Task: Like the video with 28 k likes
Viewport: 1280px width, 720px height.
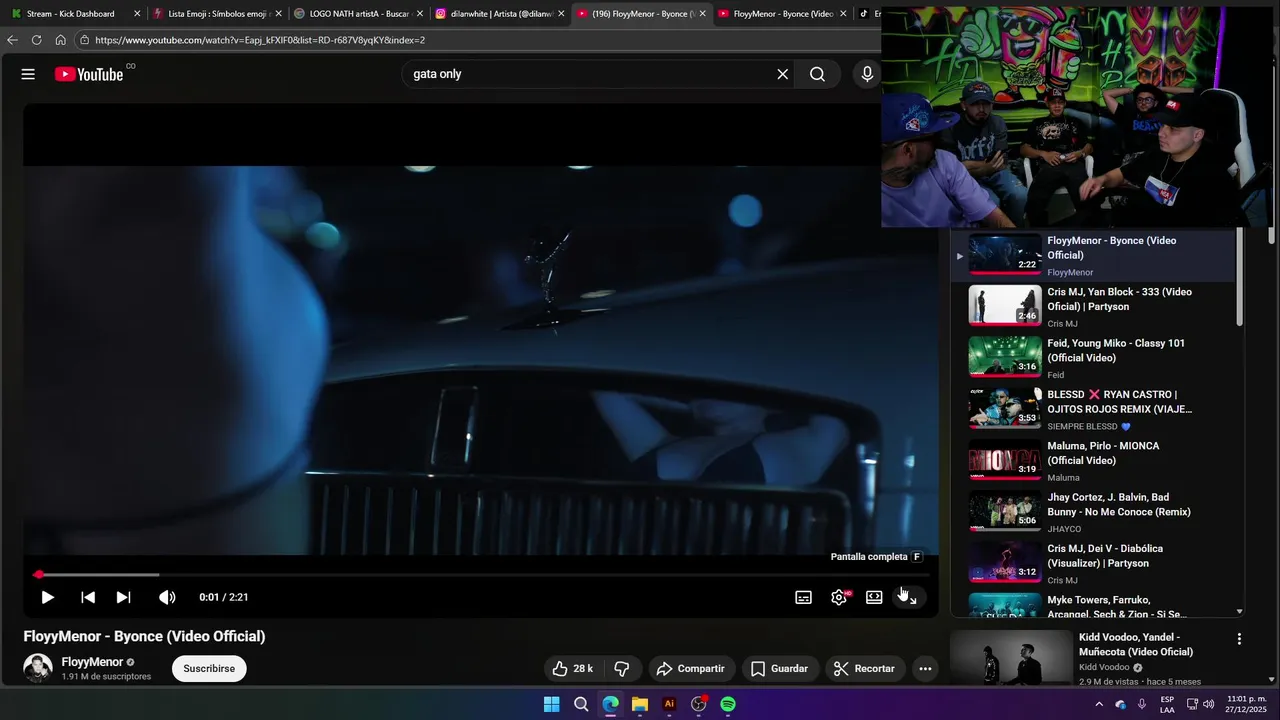Action: click(x=571, y=668)
